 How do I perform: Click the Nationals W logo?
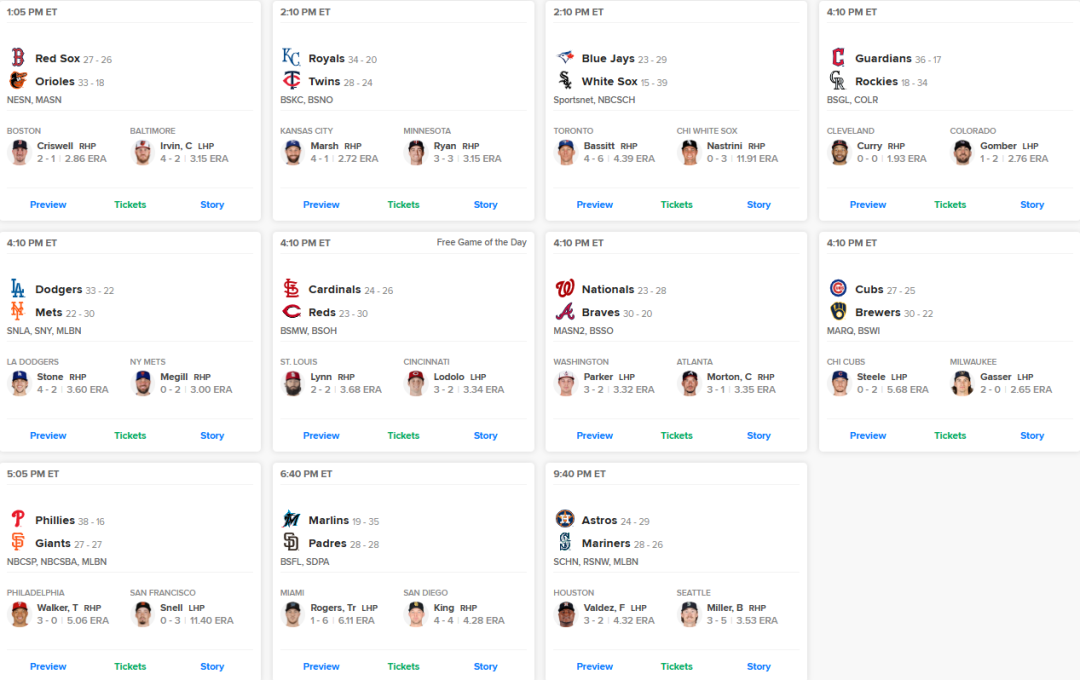pyautogui.click(x=565, y=288)
